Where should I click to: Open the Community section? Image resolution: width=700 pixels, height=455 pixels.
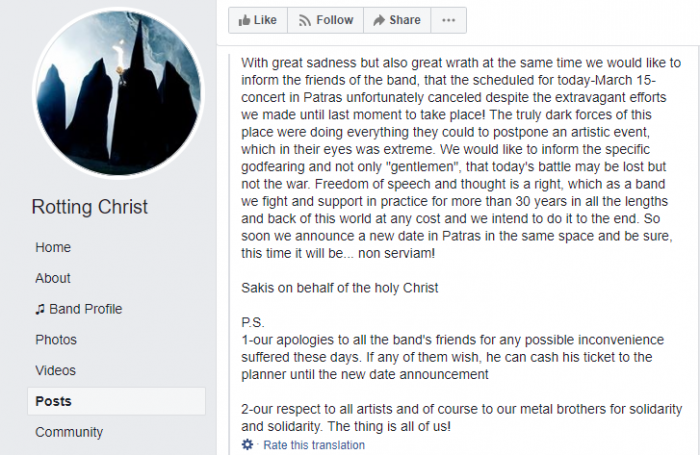pyautogui.click(x=69, y=432)
